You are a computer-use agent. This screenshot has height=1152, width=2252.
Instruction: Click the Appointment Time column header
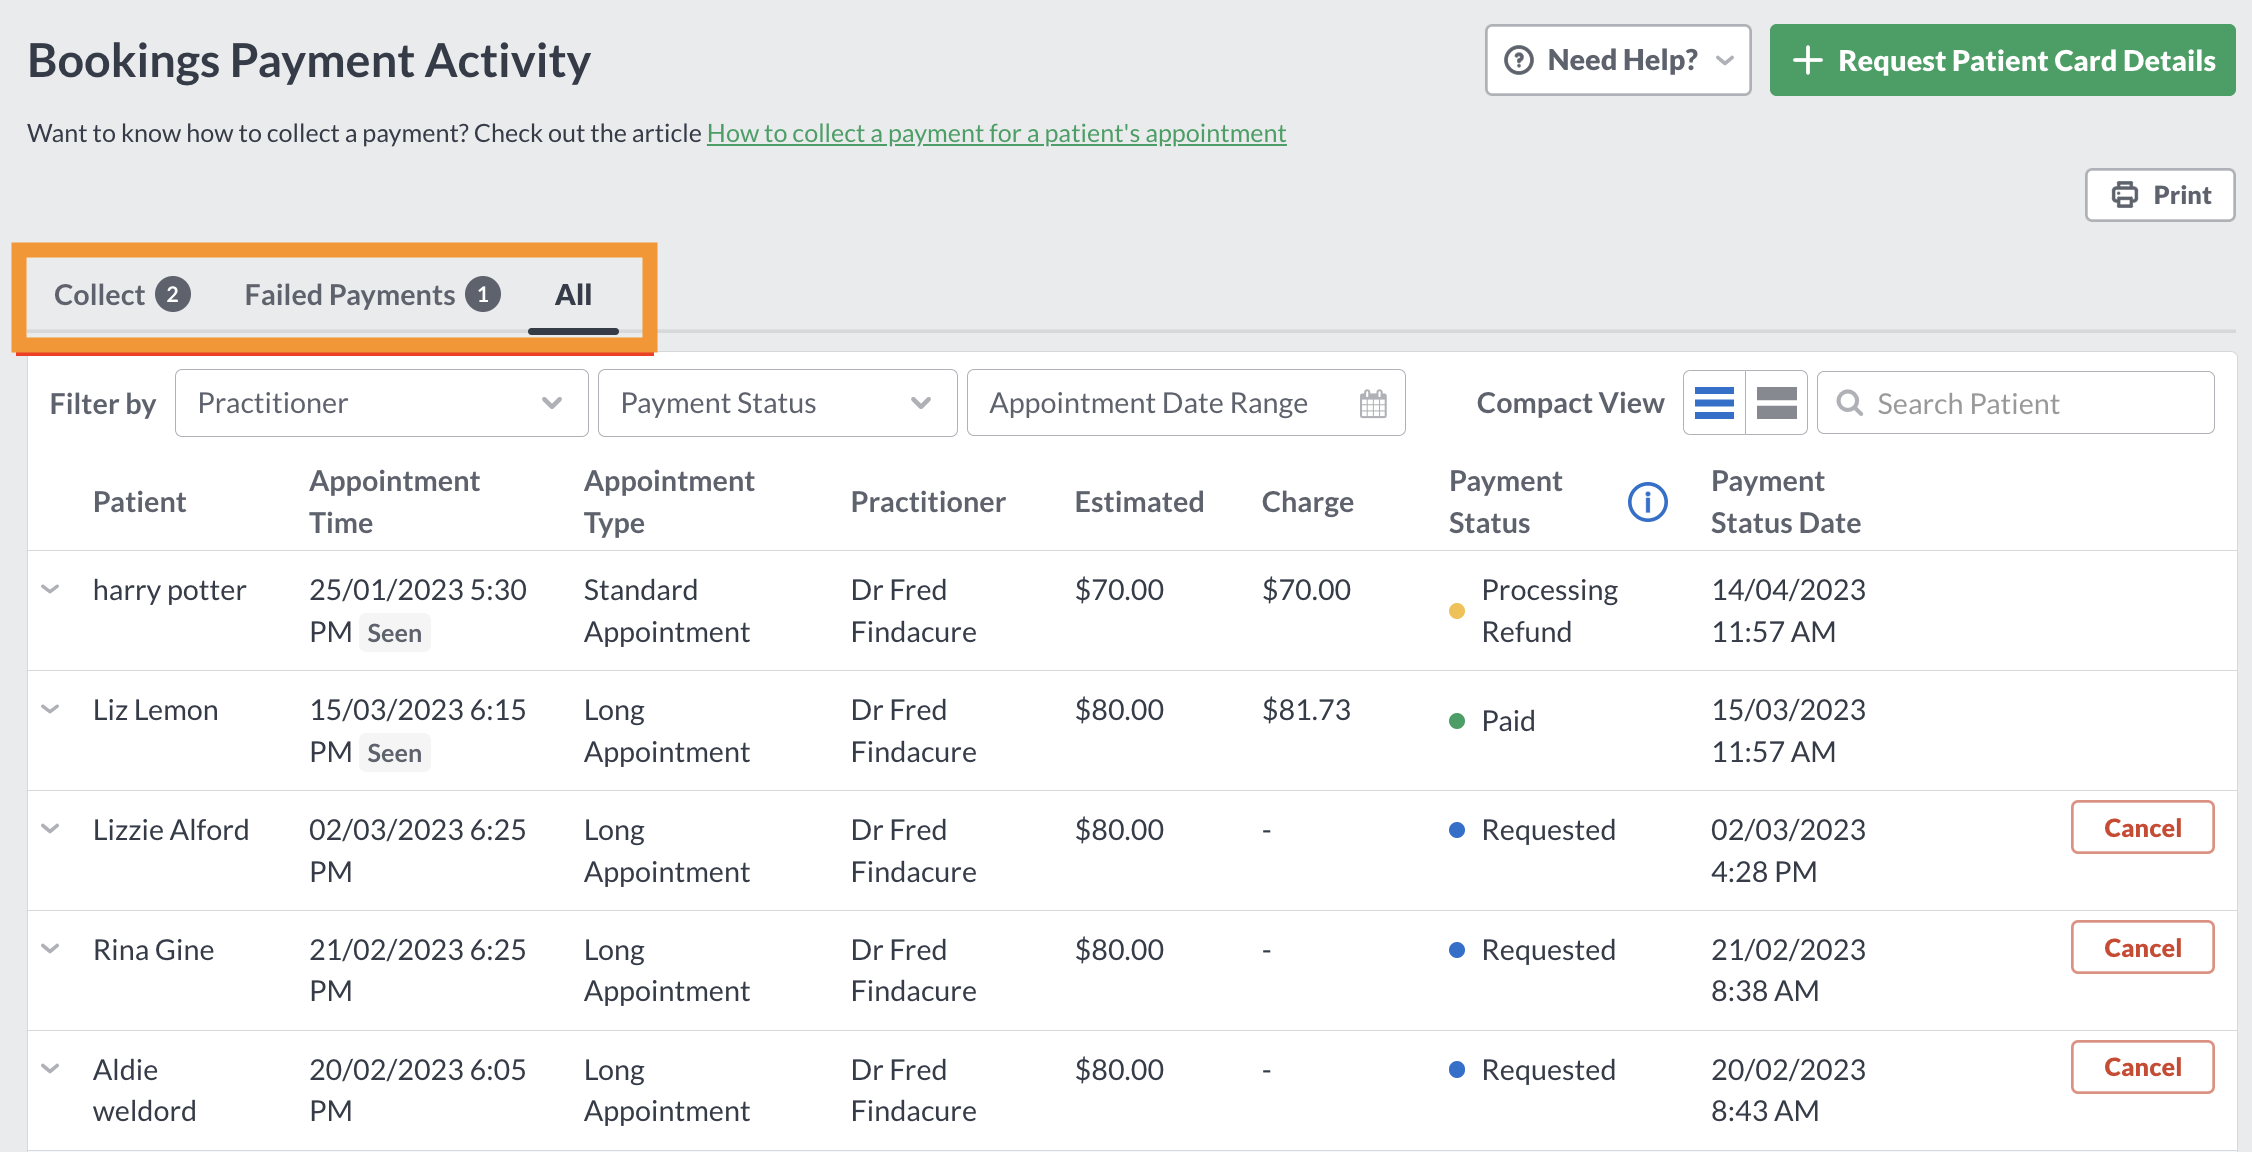[394, 502]
